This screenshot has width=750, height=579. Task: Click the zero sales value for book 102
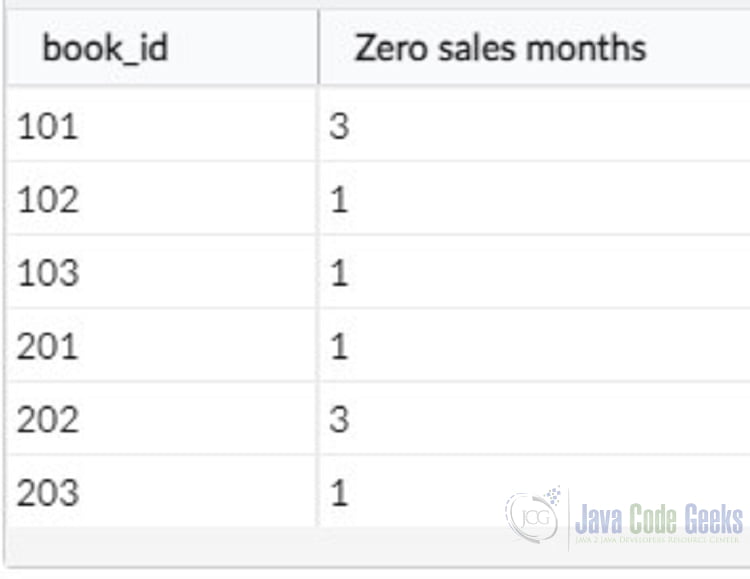point(339,200)
